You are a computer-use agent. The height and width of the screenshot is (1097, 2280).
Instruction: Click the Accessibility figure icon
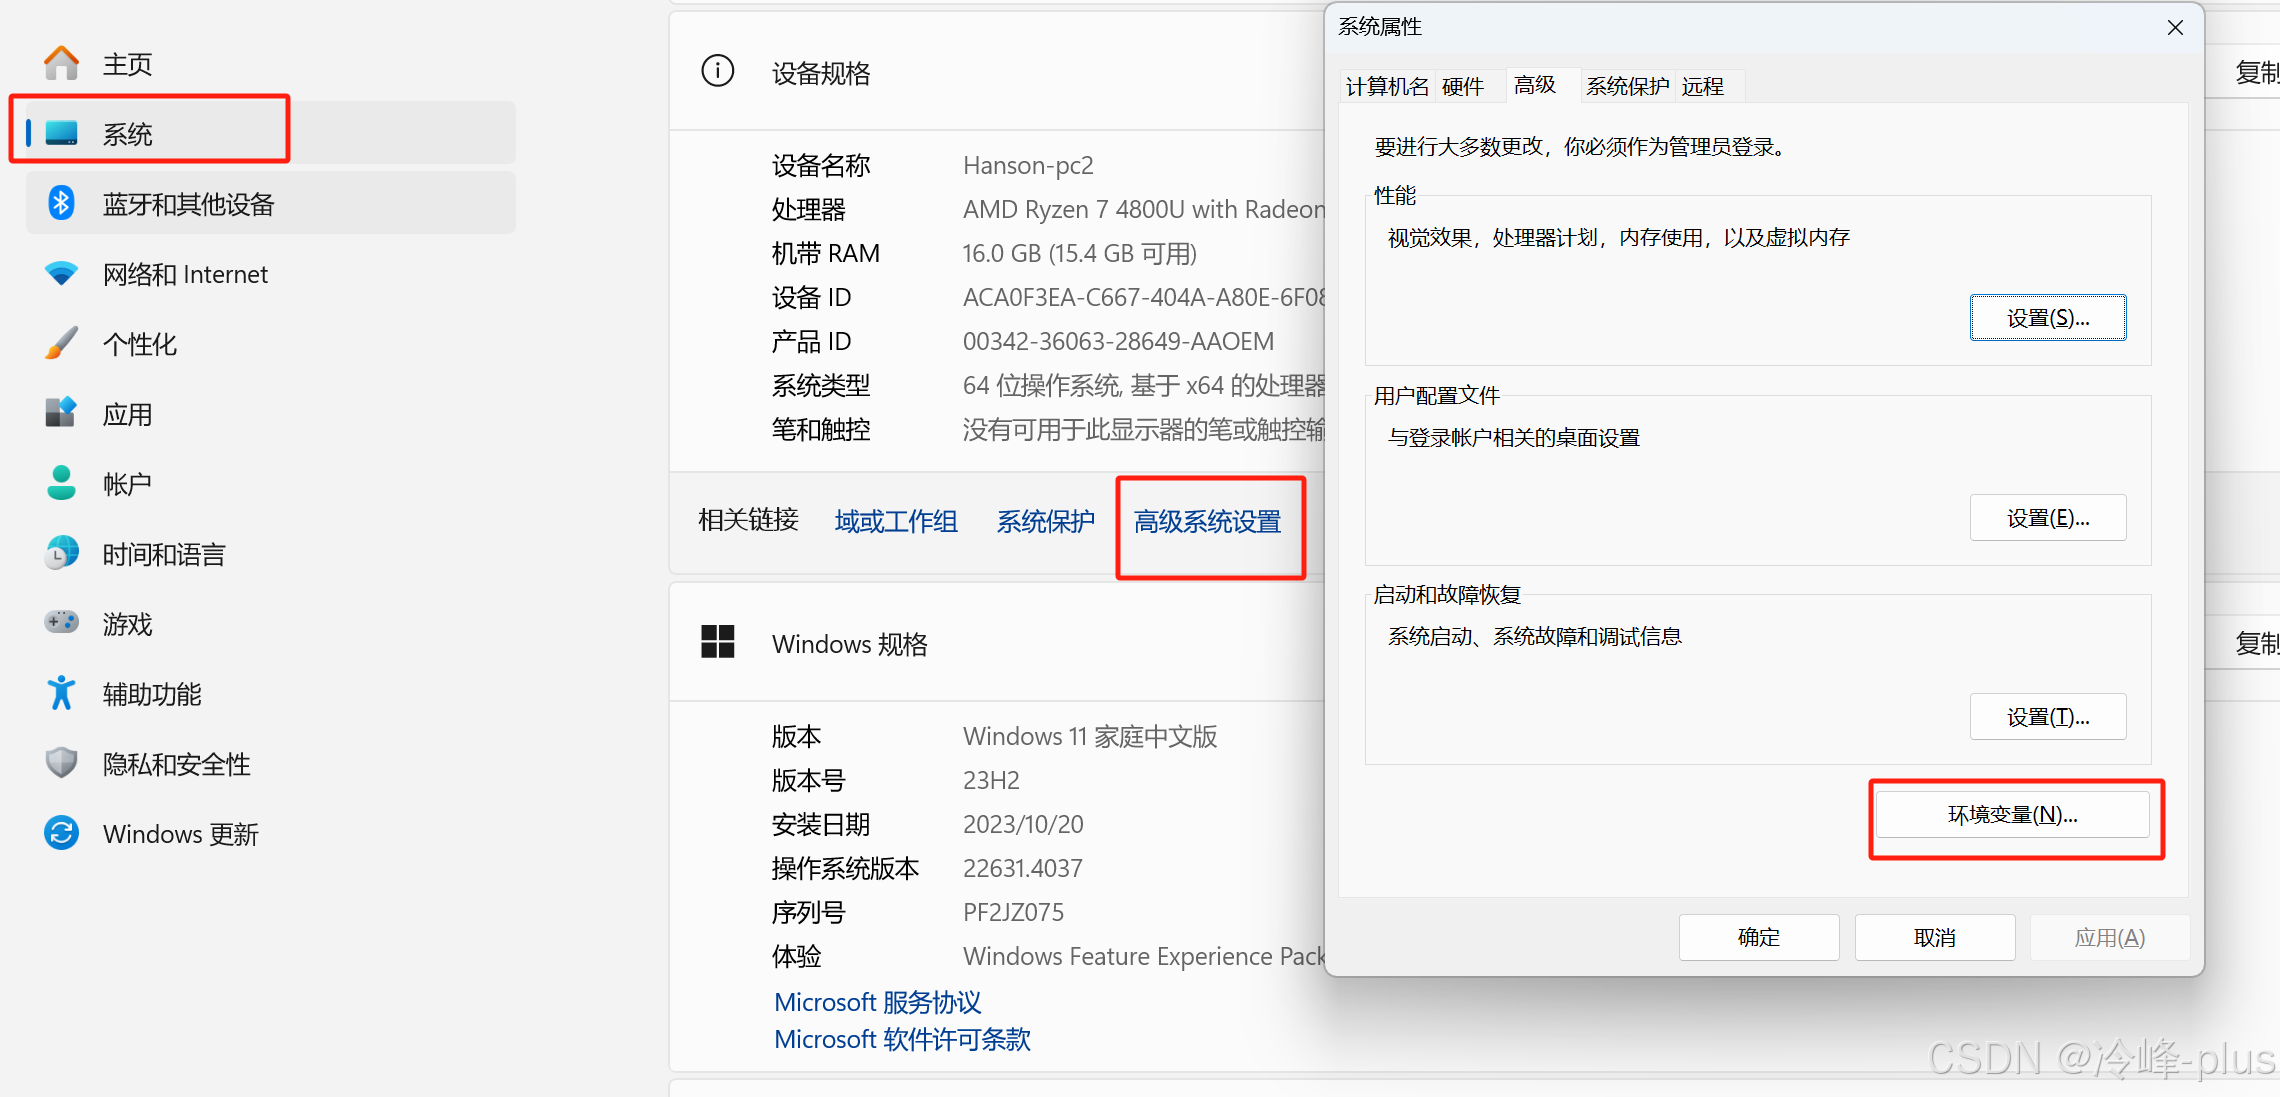62,693
